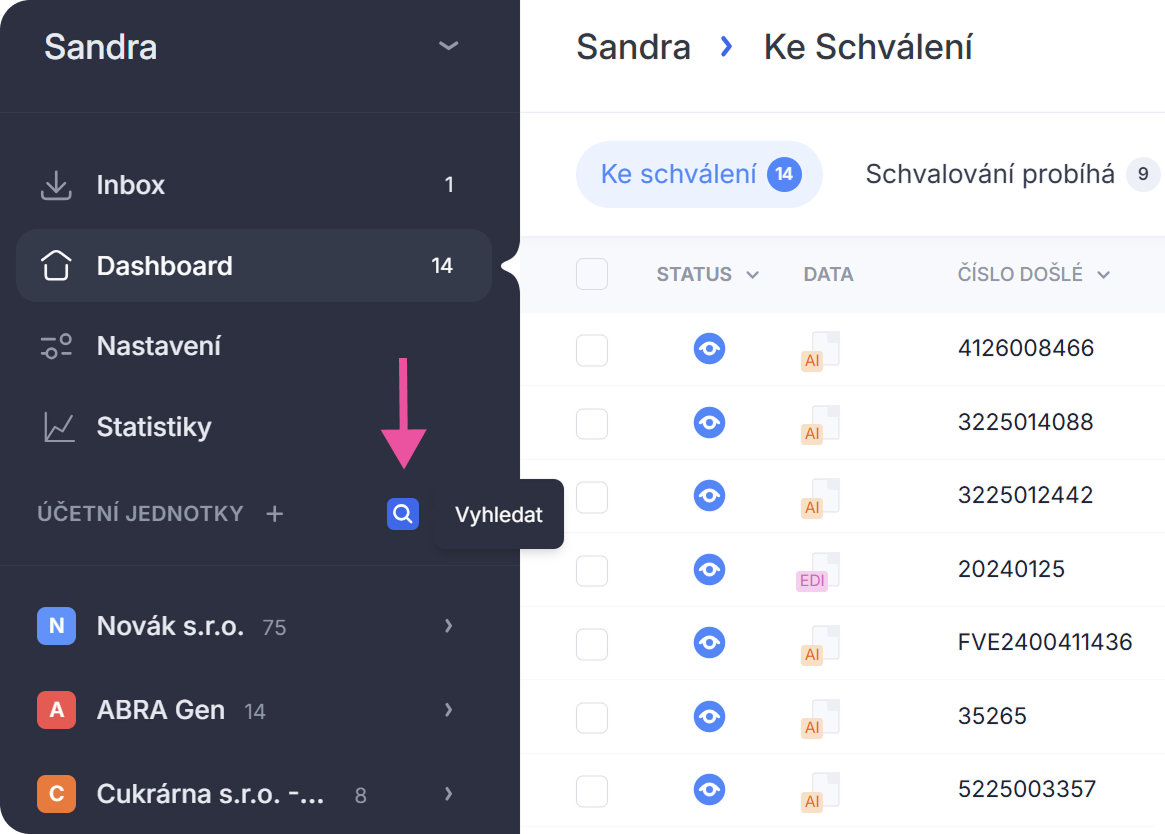Image resolution: width=1165 pixels, height=834 pixels.
Task: Click the EDI document icon for 20240125
Action: pos(818,570)
